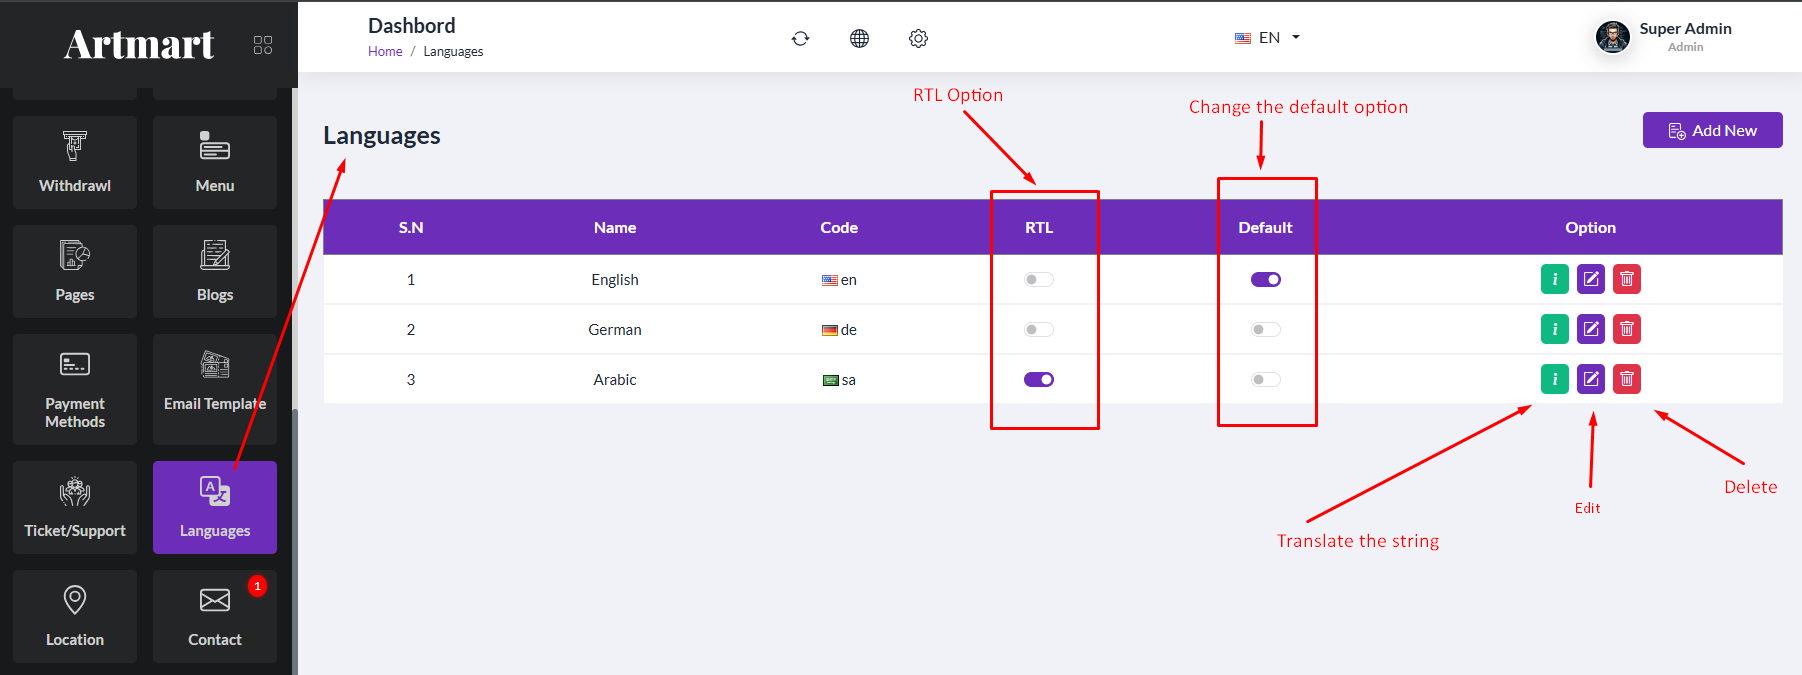Viewport: 1802px width, 675px height.
Task: Edit the German language entry
Action: click(x=1591, y=329)
